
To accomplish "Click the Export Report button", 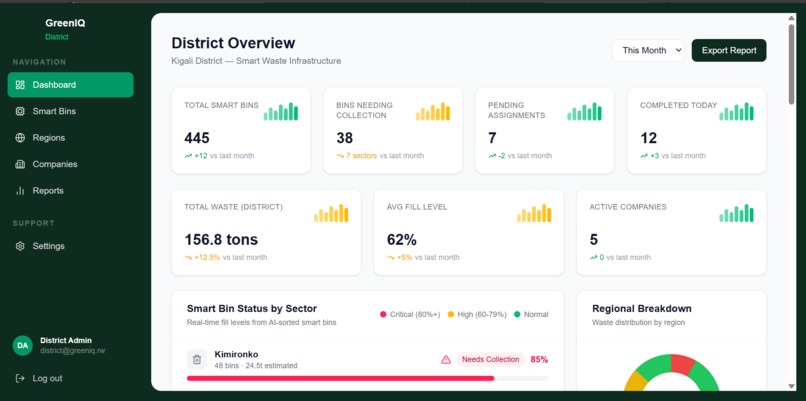I will coord(729,50).
